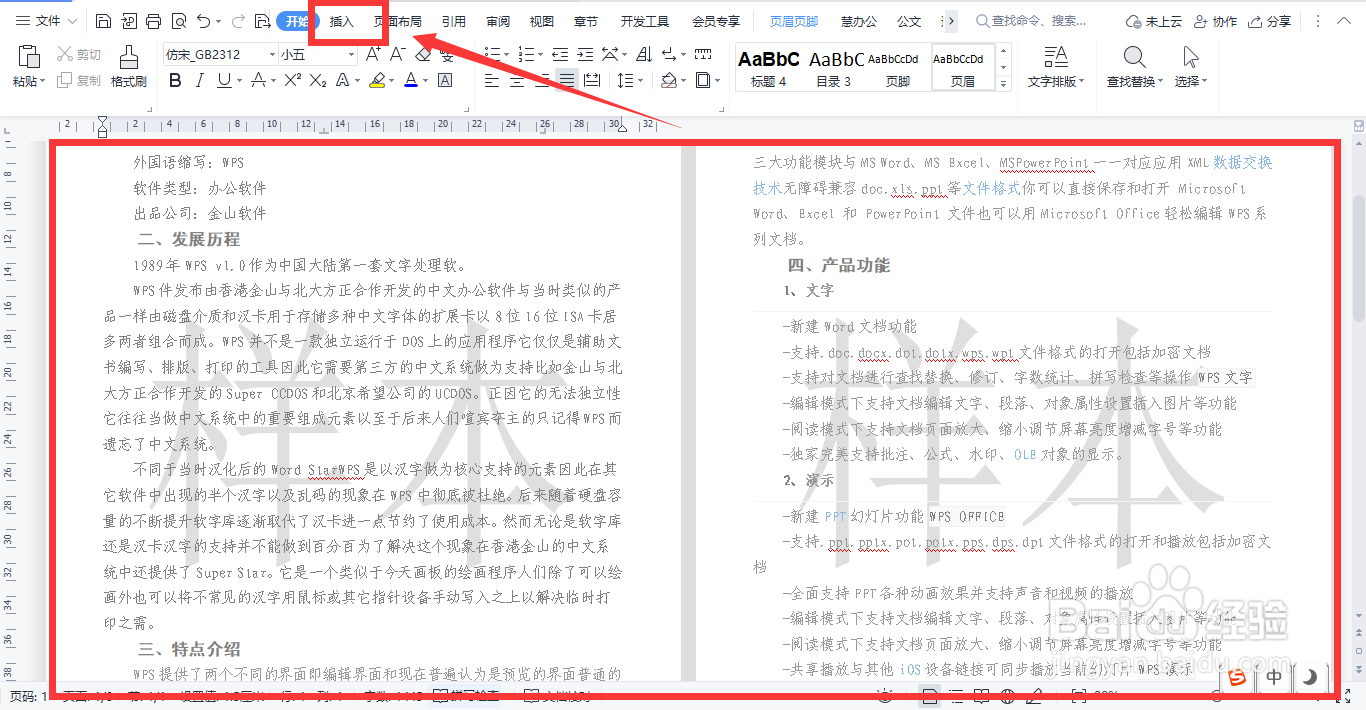1366x710 pixels.
Task: Switch to the 页眉页脚 tab
Action: click(793, 21)
